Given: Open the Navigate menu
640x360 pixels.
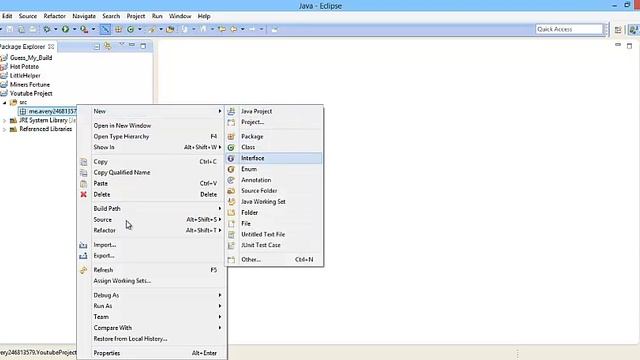Looking at the screenshot, I should tap(84, 16).
